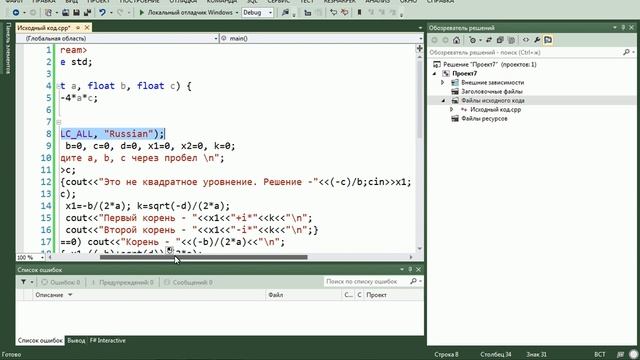
Task: Open the editor tab list dropdown arrow
Action: coord(420,28)
